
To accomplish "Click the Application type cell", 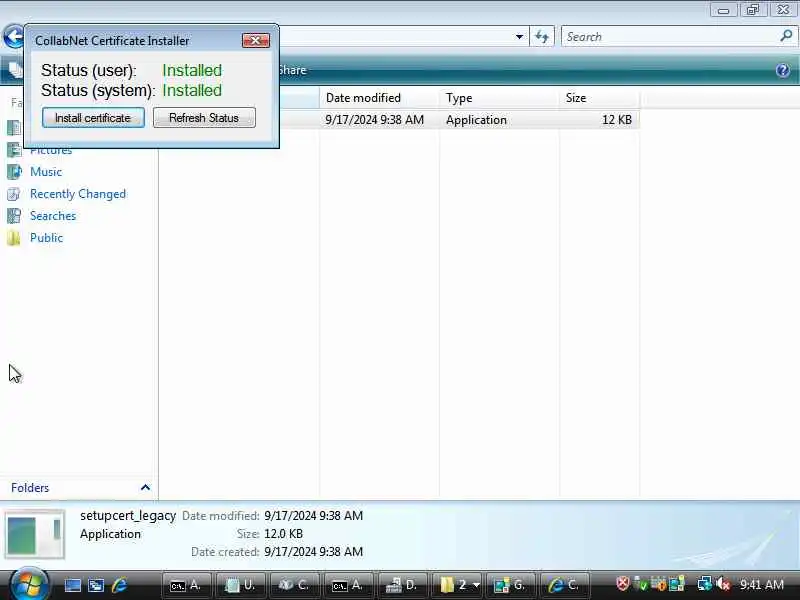I will click(476, 120).
